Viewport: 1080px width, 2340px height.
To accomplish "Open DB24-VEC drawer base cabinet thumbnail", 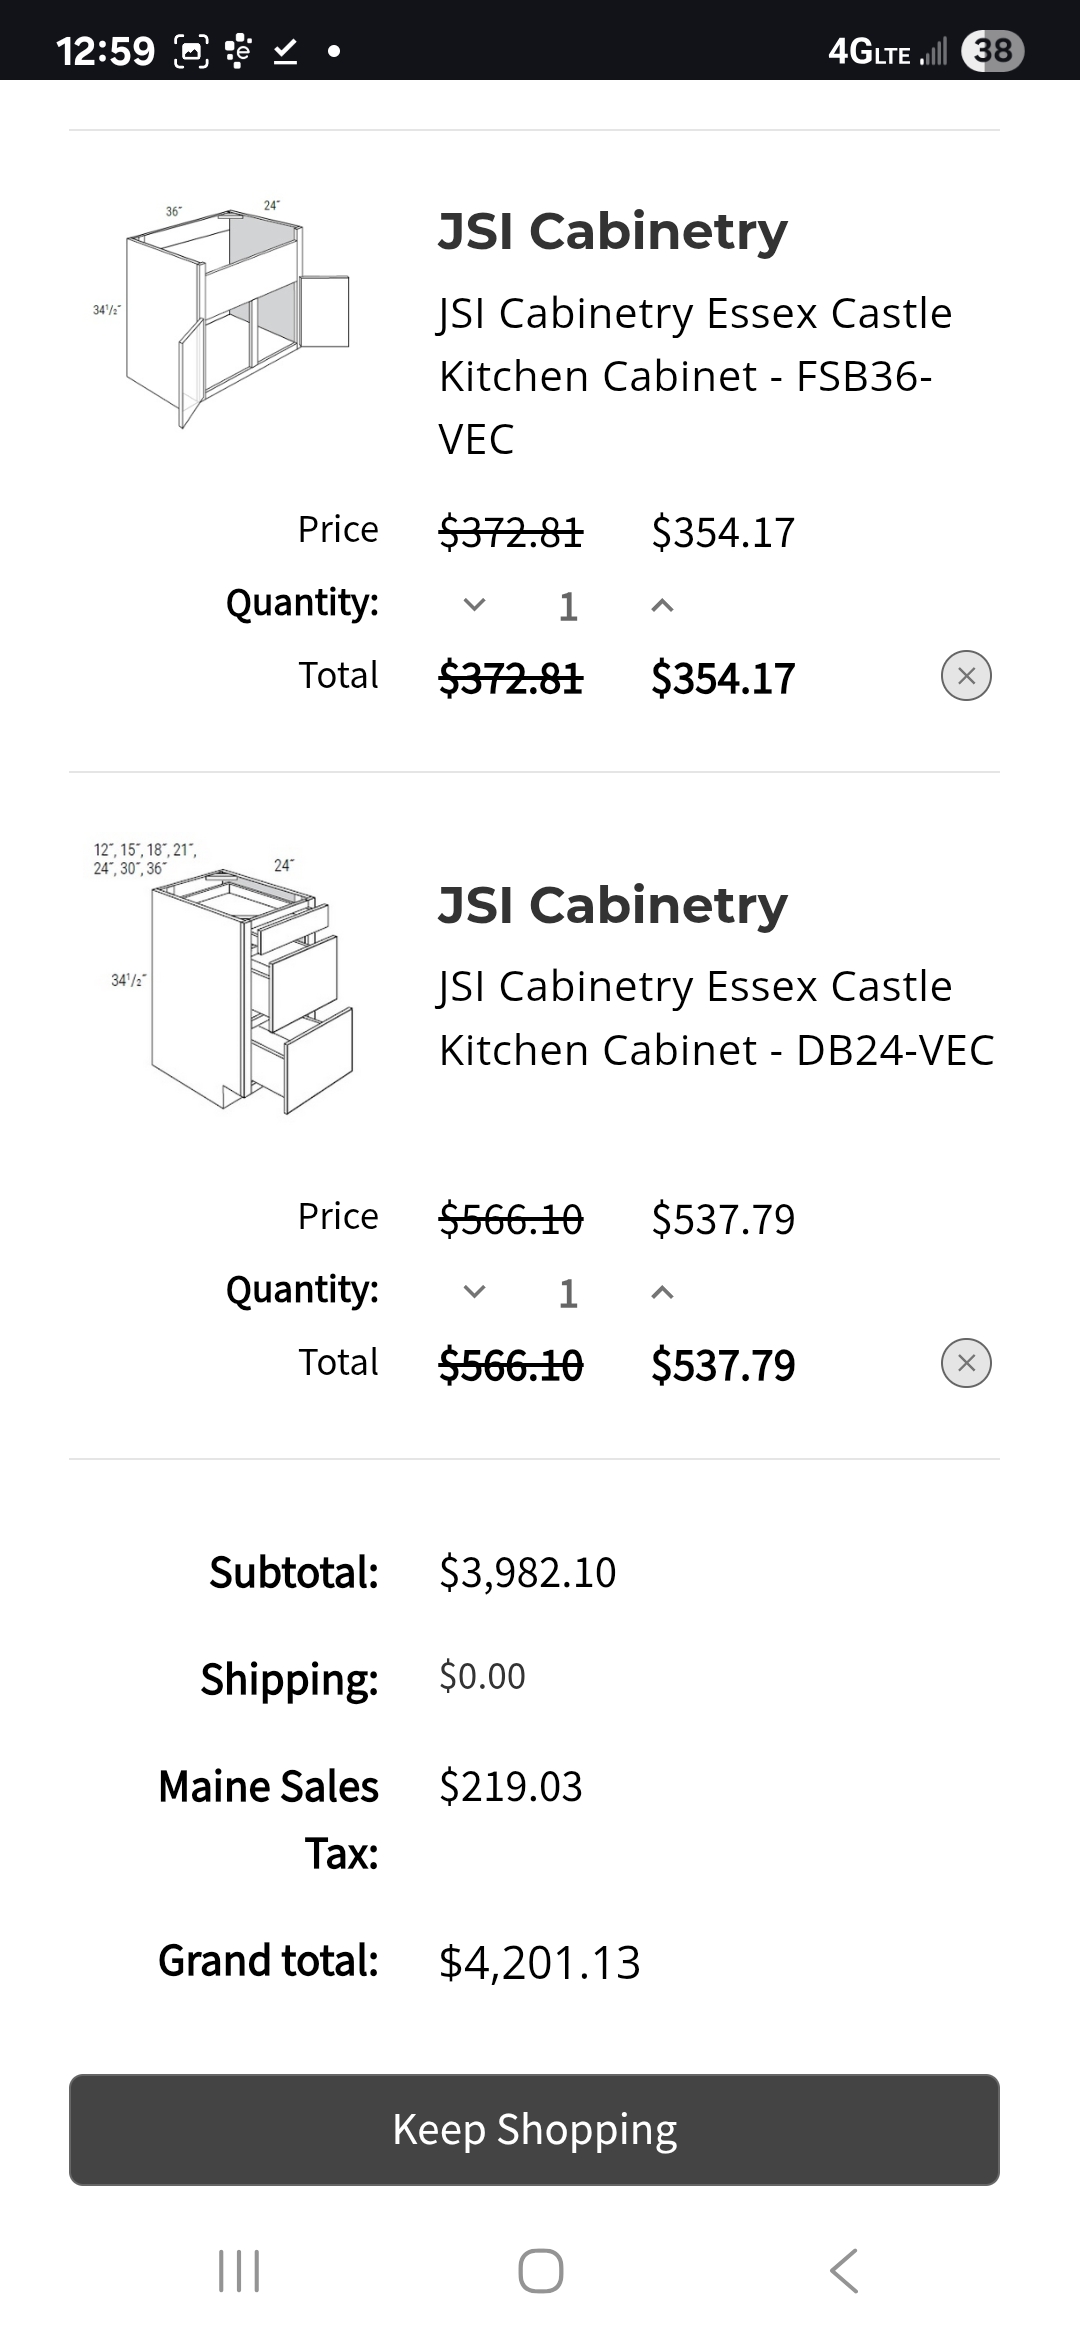I will (222, 978).
